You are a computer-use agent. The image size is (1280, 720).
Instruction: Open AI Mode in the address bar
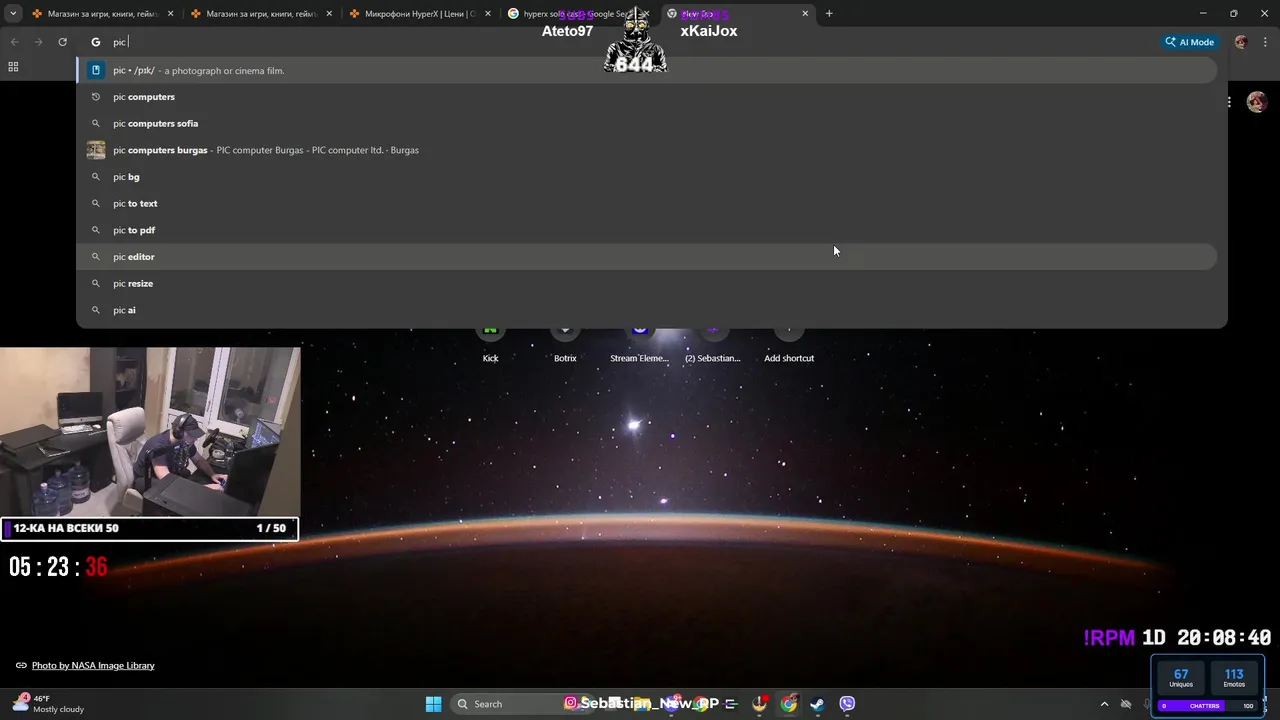(x=1189, y=42)
